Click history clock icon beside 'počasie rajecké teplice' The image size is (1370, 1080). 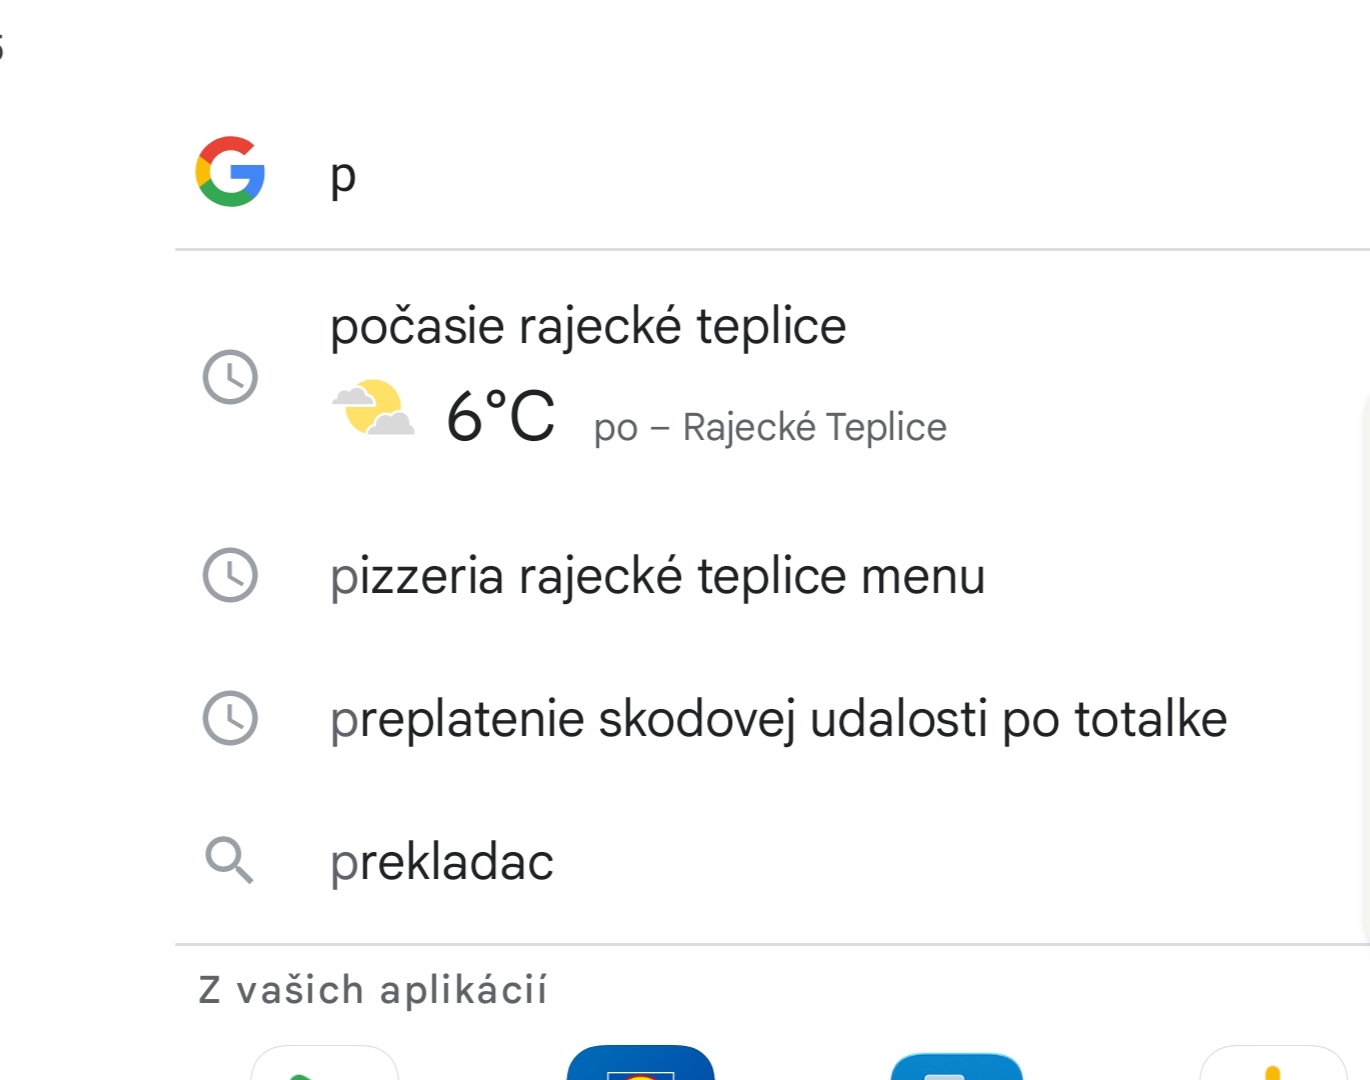(x=230, y=377)
